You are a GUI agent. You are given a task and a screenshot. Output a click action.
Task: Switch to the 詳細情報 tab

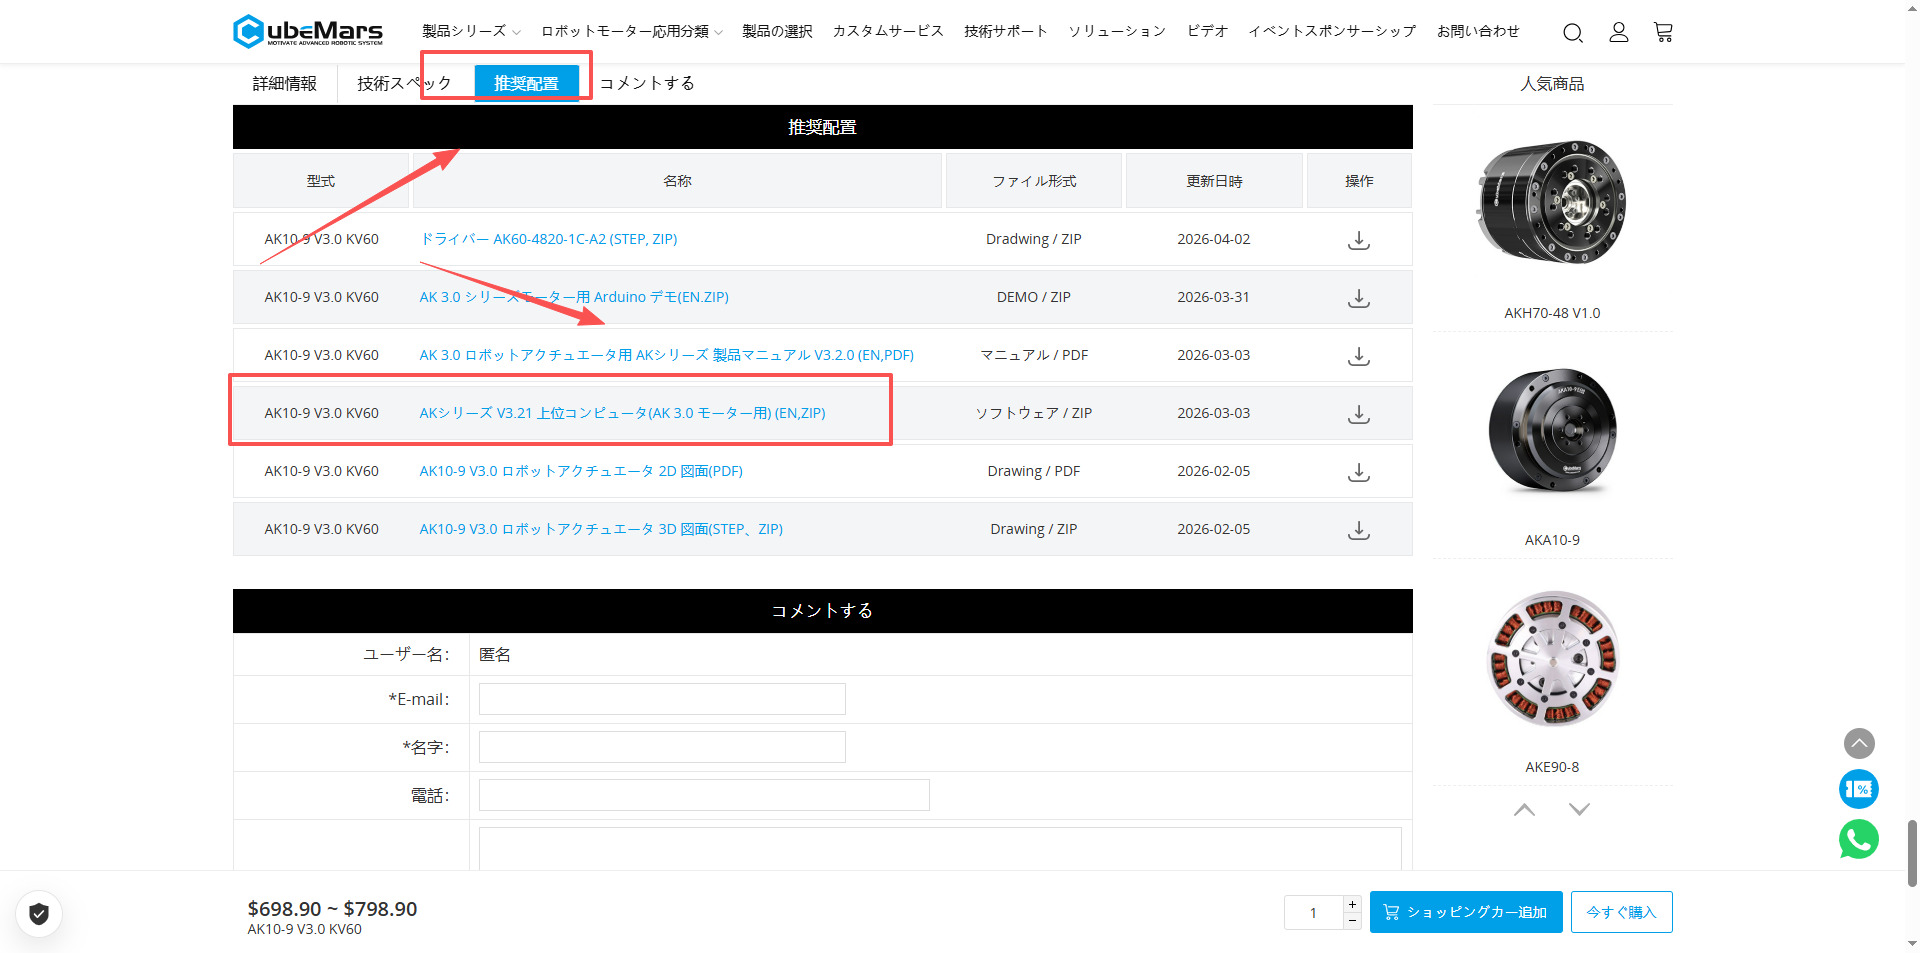284,84
